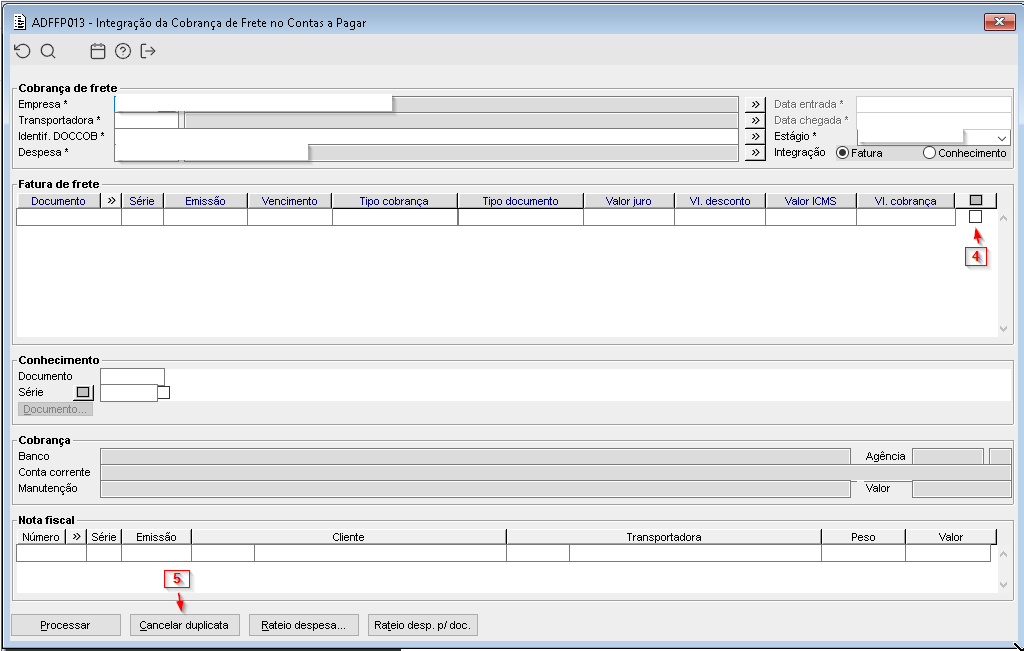The image size is (1024, 651).
Task: Click the Data entrada input field
Action: click(x=933, y=104)
